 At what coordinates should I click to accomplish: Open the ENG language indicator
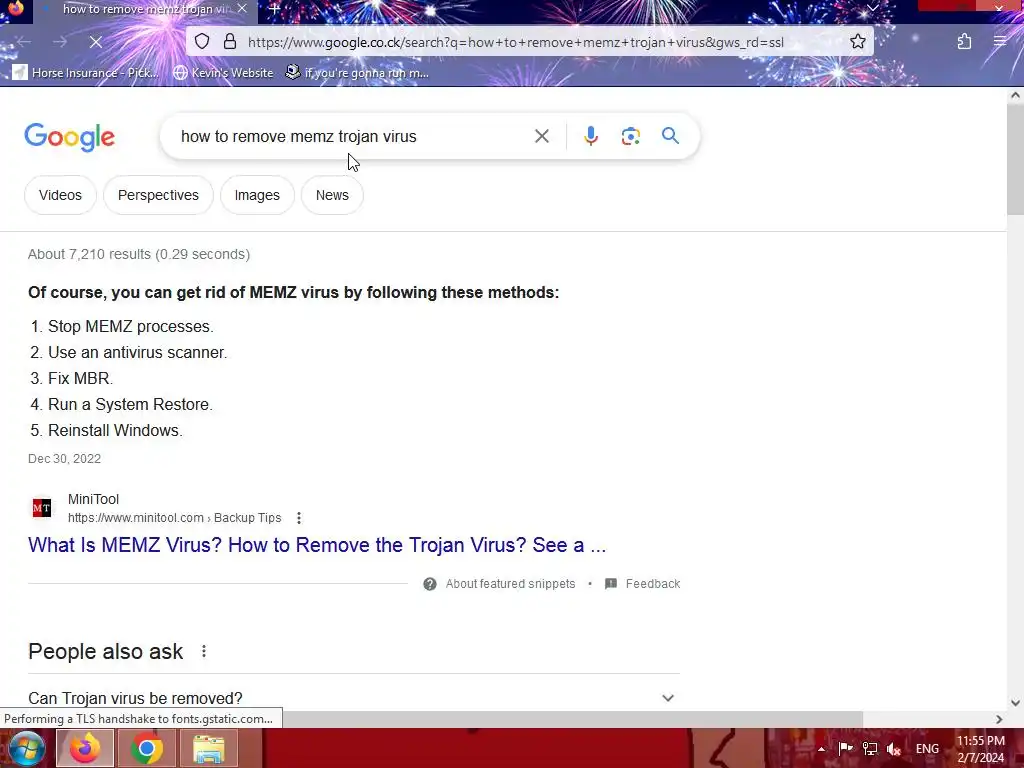[927, 748]
